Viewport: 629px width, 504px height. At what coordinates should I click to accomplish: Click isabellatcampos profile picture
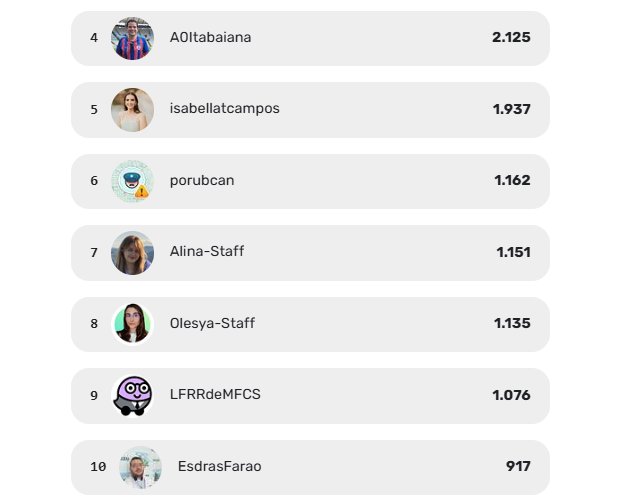132,110
